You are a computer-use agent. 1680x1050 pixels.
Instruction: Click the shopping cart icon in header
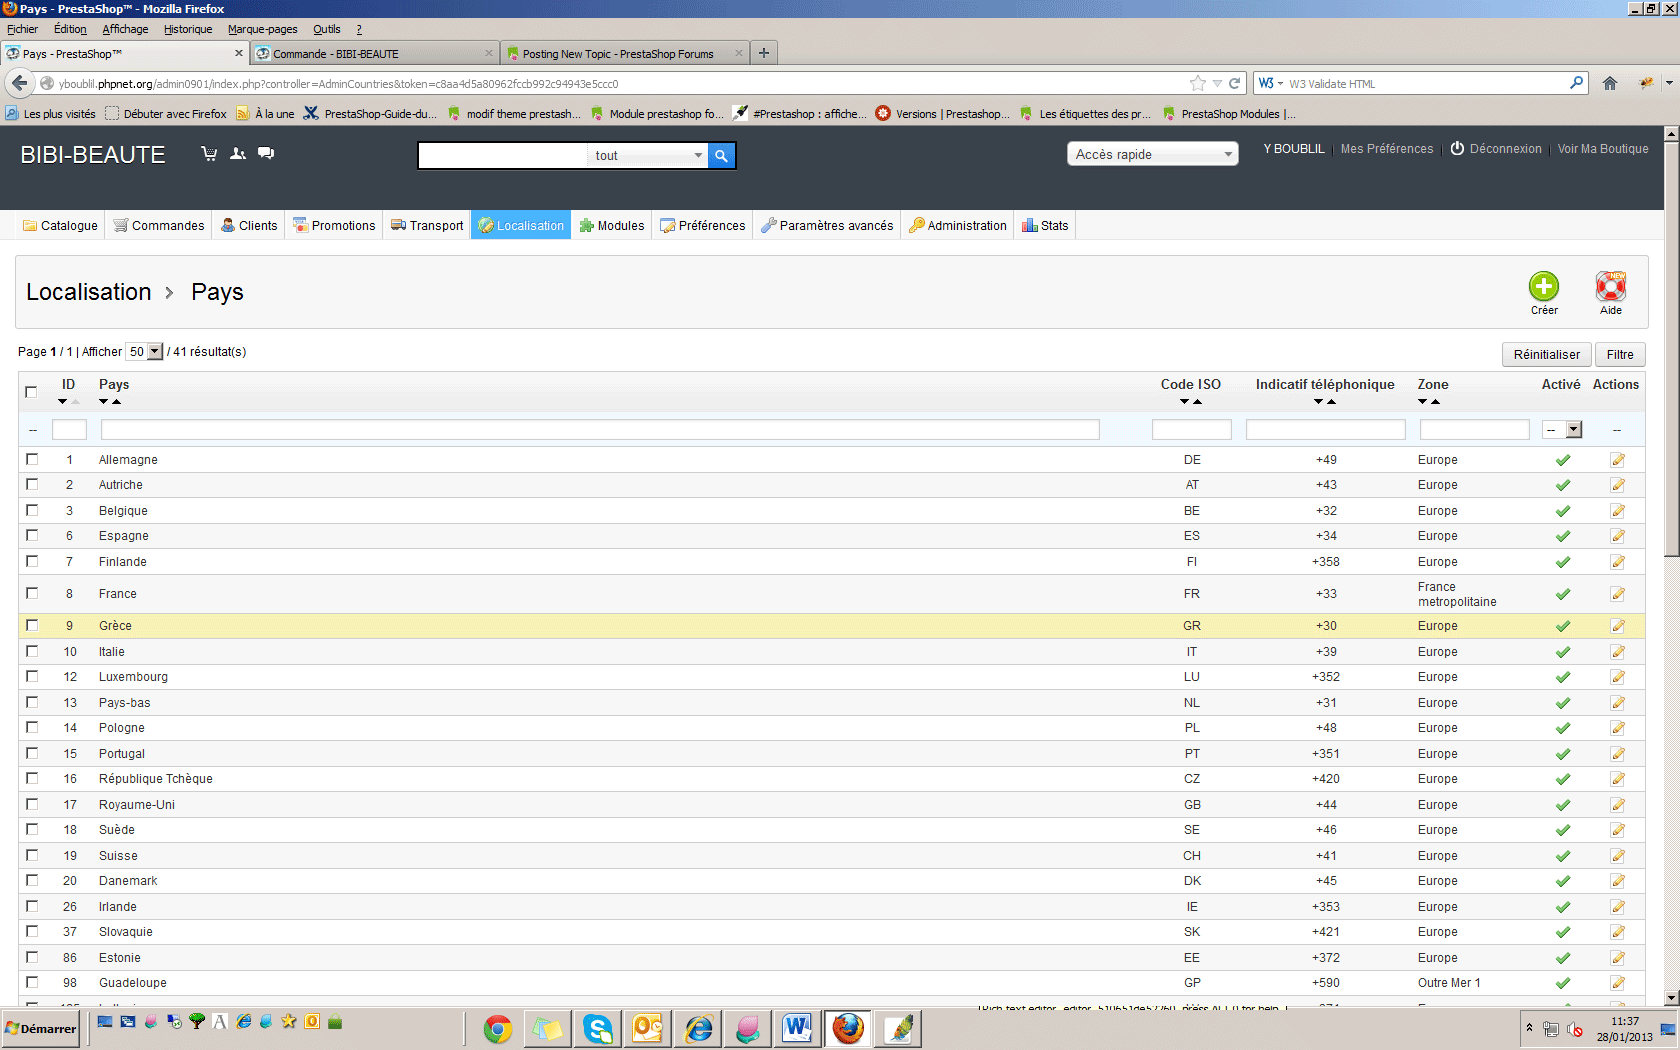[209, 153]
